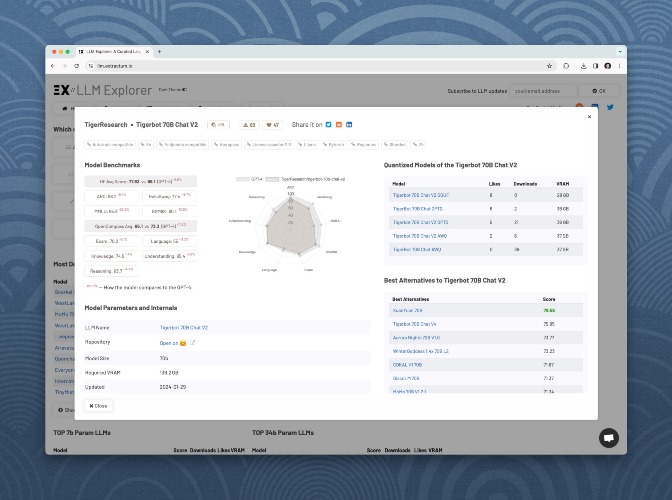The width and height of the screenshot is (672, 500).
Task: Click the Understanding benchmark score box
Action: pyautogui.click(x=169, y=256)
